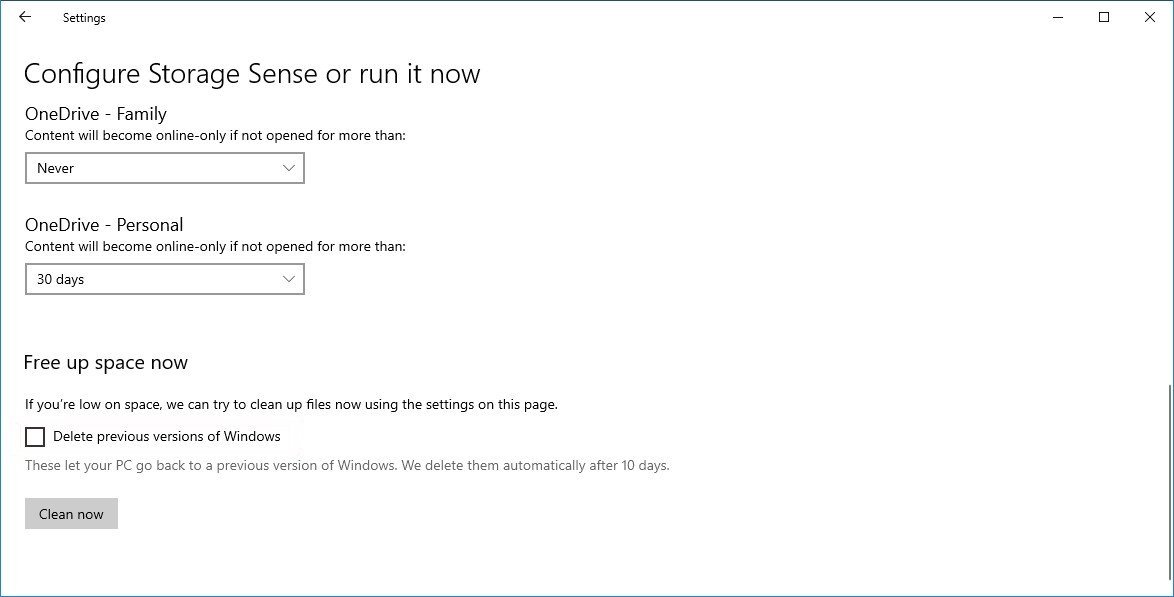Maximize the Settings window
Screen dimensions: 1174x597
[x=1104, y=17]
